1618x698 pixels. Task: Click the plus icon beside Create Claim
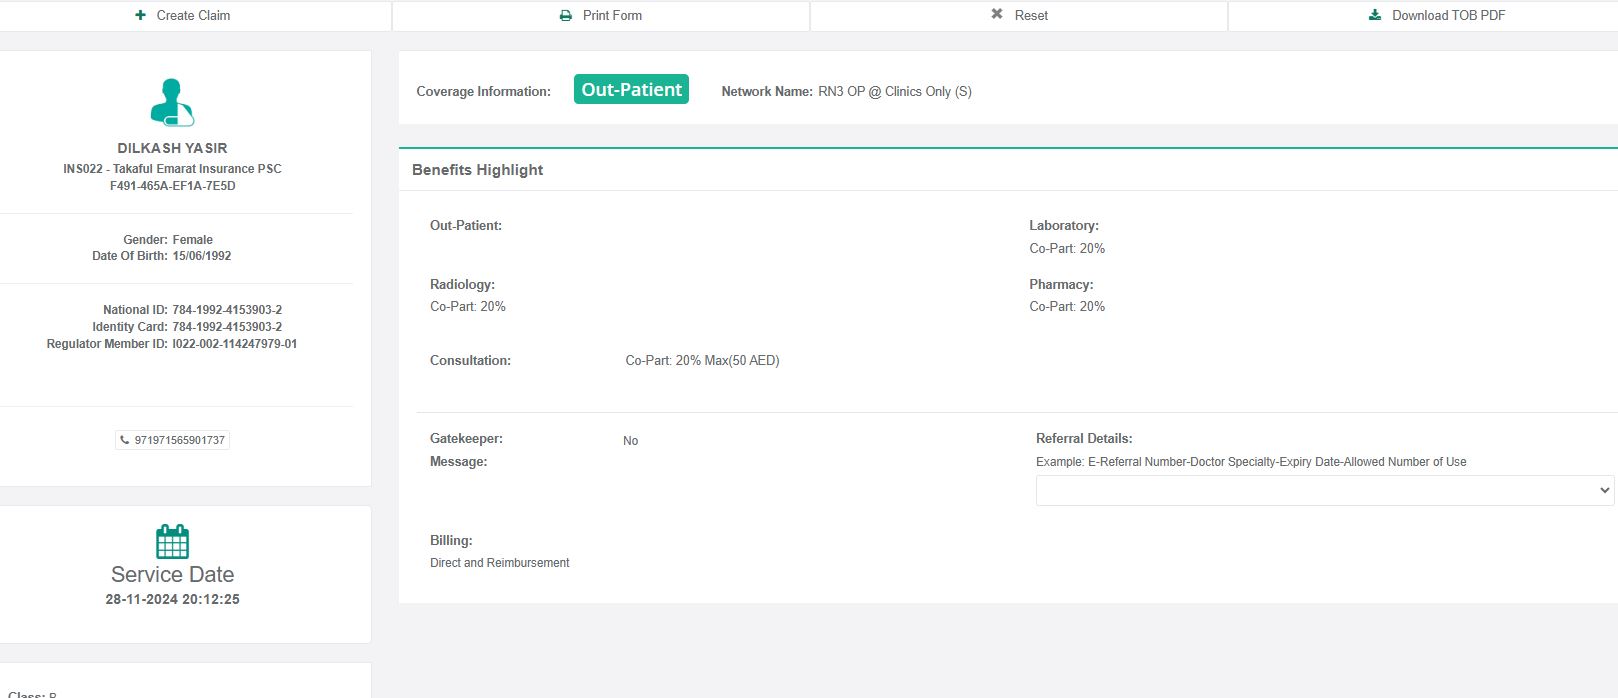click(x=141, y=15)
